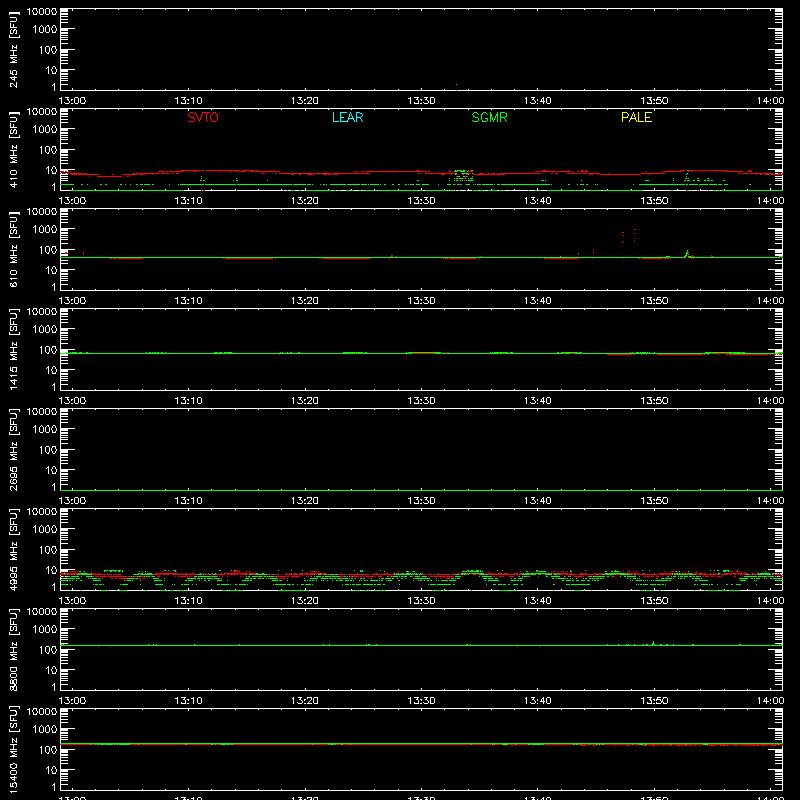Select the 1415 MHz [SFU] axis title
Image resolution: width=800 pixels, height=800 pixels.
point(14,349)
